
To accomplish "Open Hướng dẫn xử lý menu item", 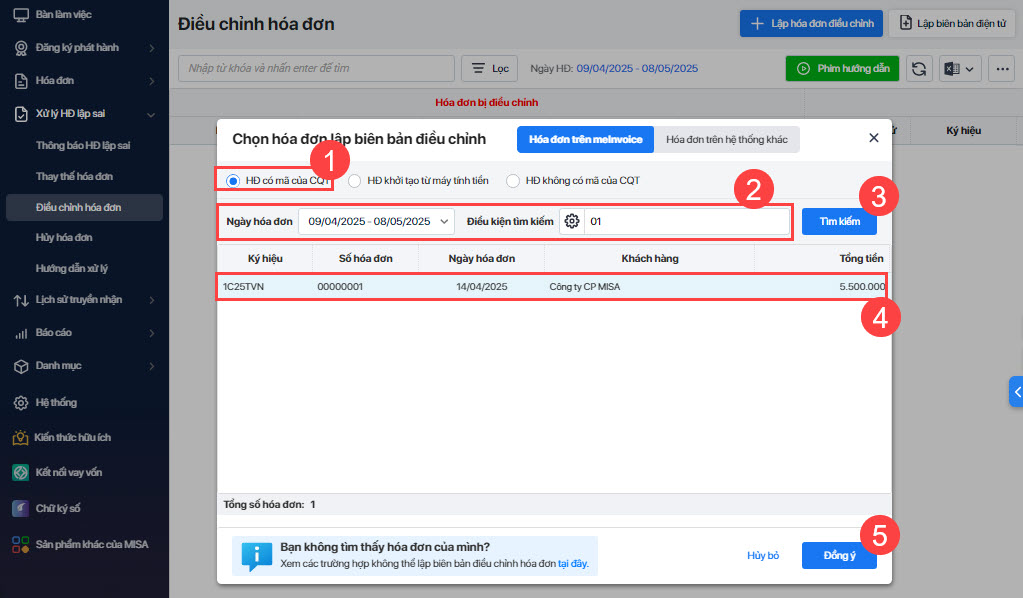I will click(x=72, y=268).
